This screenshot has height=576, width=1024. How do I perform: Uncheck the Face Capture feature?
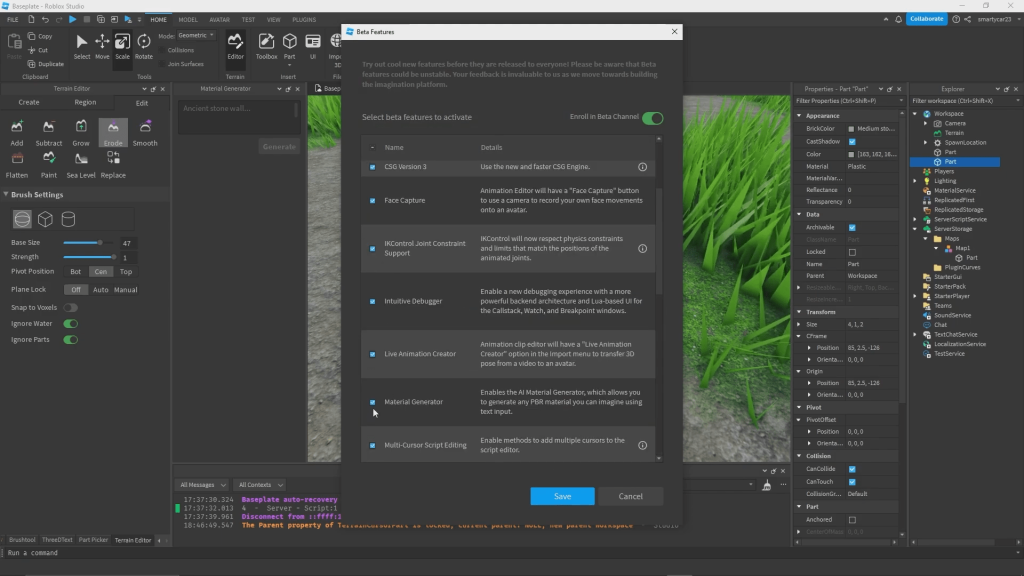(372, 200)
